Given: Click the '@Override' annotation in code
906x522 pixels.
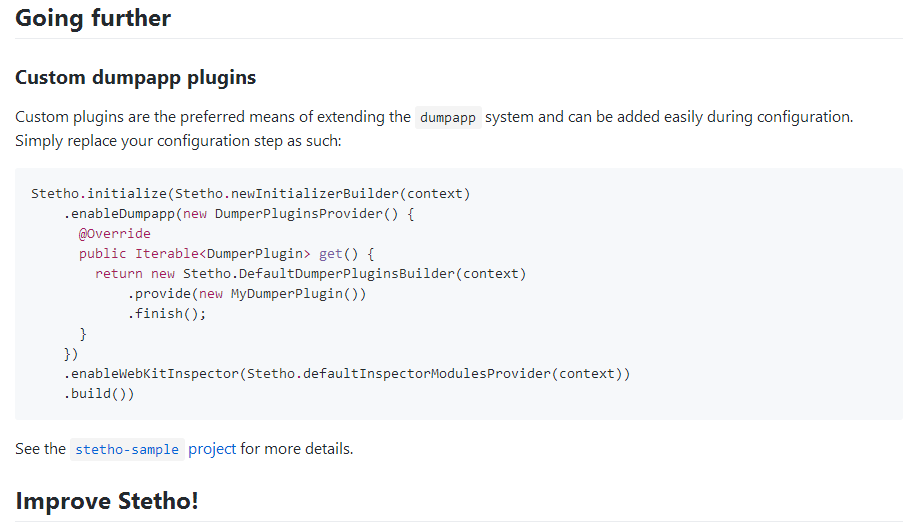Looking at the screenshot, I should pyautogui.click(x=114, y=234).
